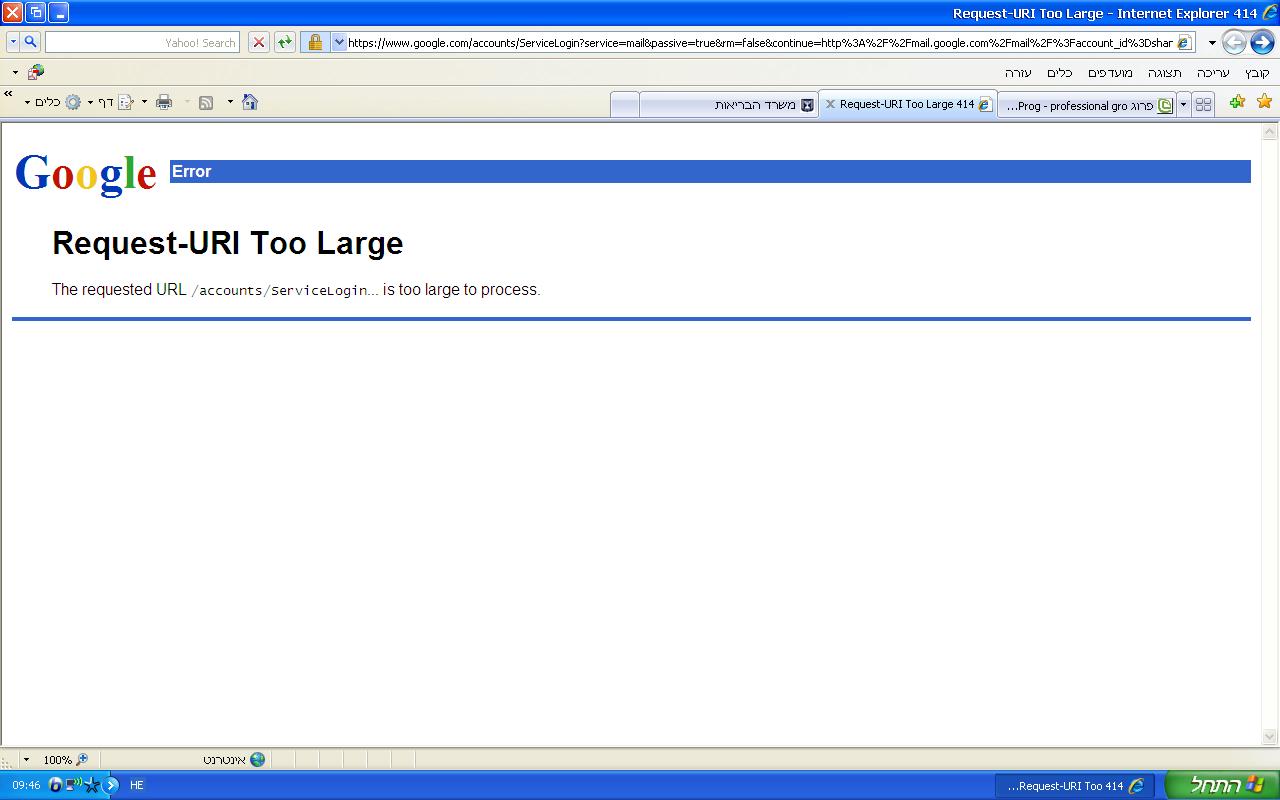This screenshot has width=1280, height=800.
Task: Click the globe icon on the links bar
Action: [x=36, y=72]
